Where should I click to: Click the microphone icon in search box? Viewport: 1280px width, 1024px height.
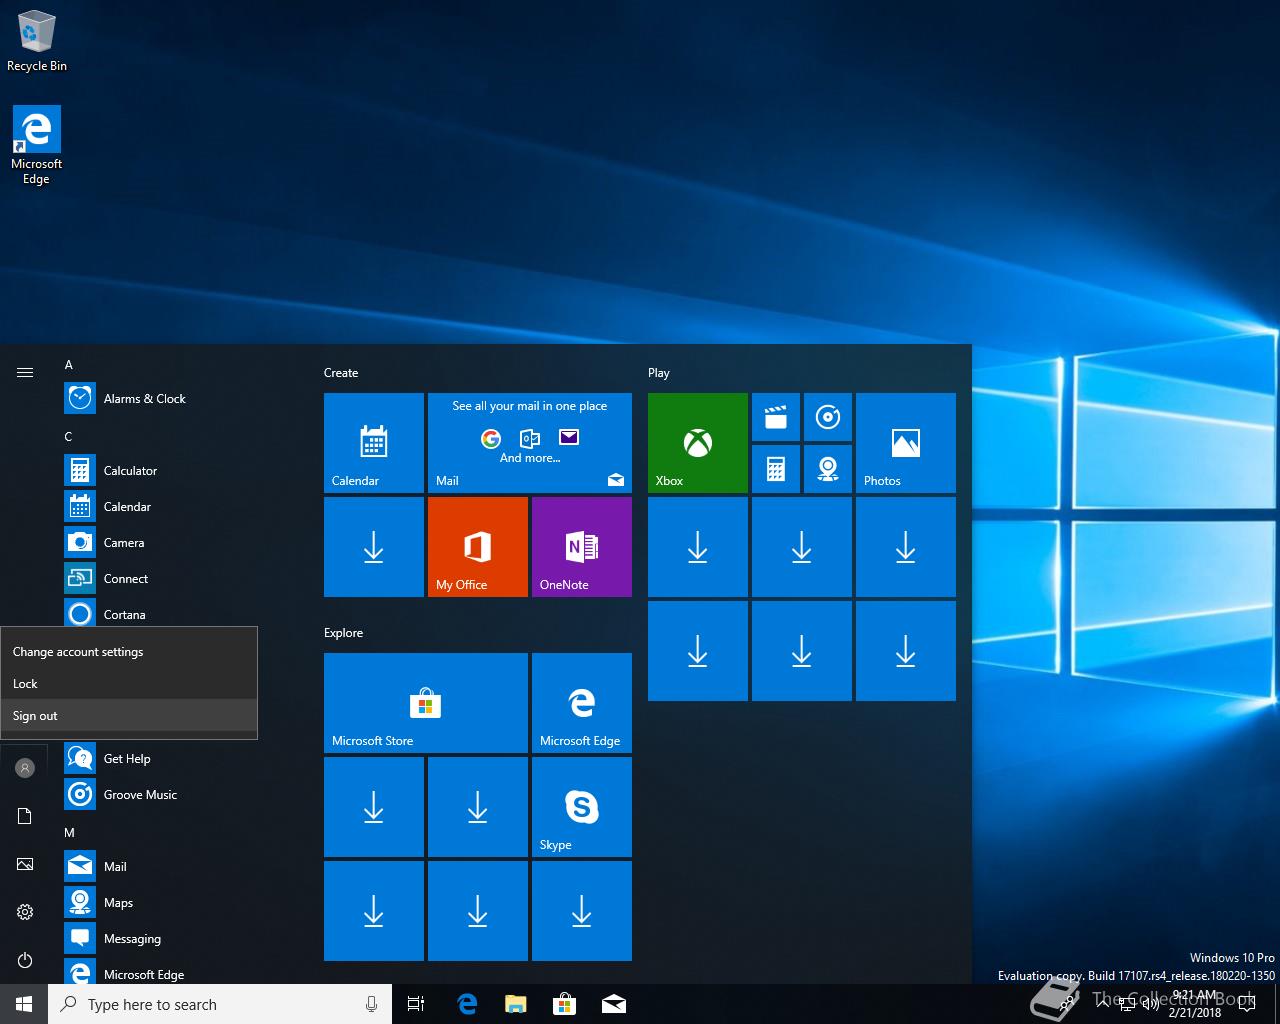pos(371,1004)
